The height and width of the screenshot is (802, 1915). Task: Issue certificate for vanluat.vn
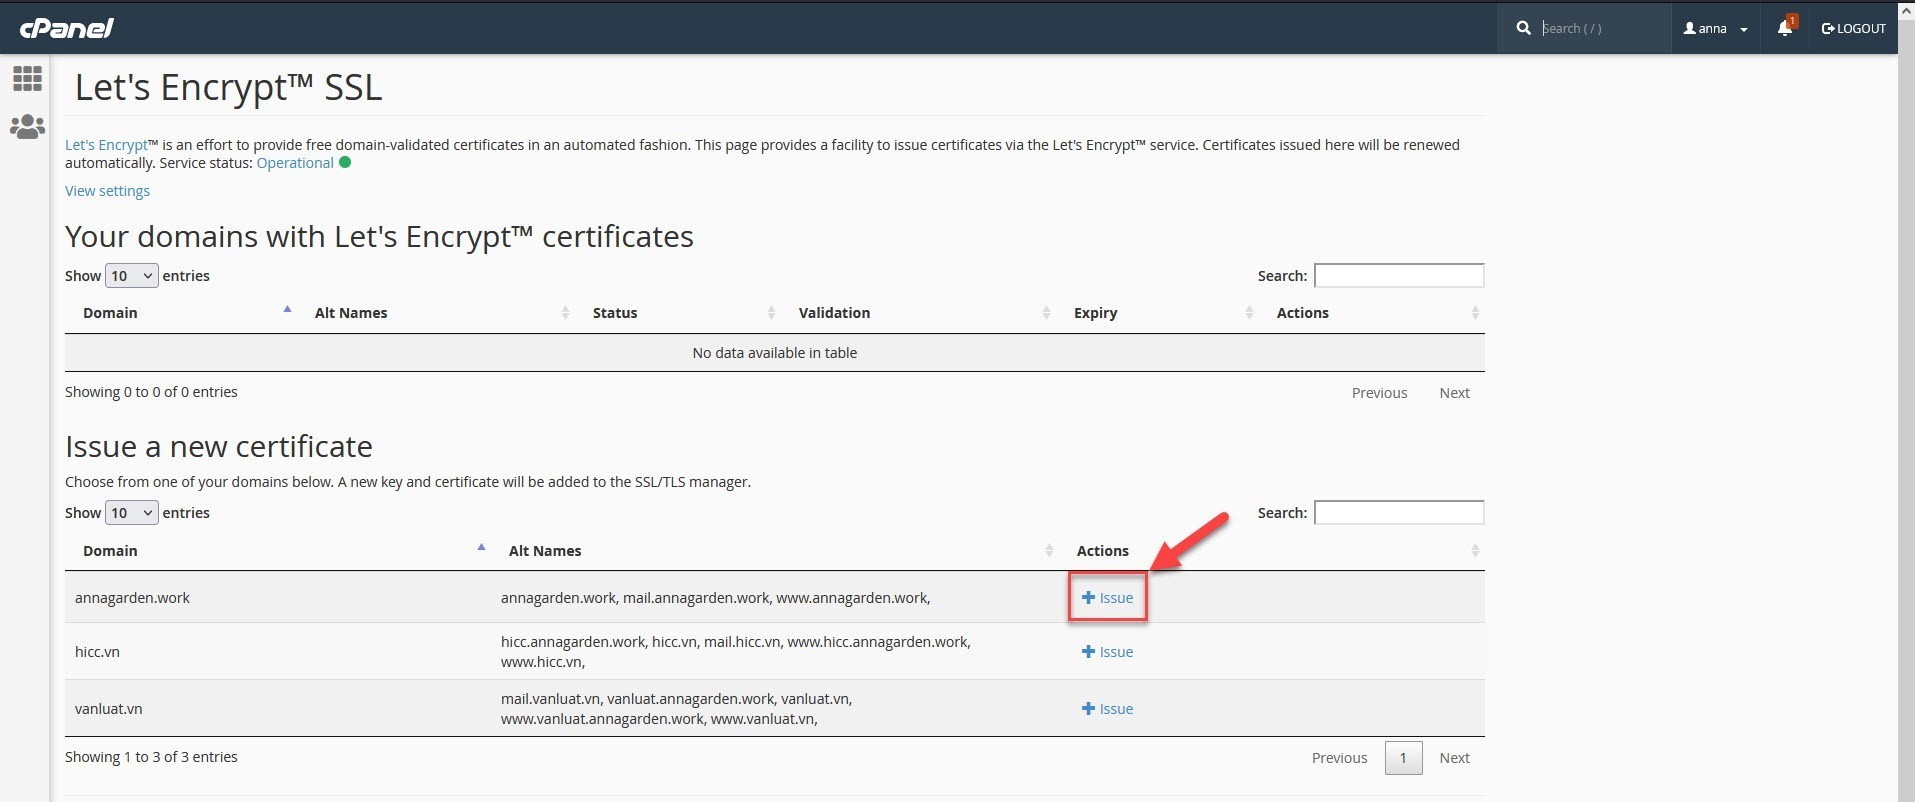point(1107,709)
